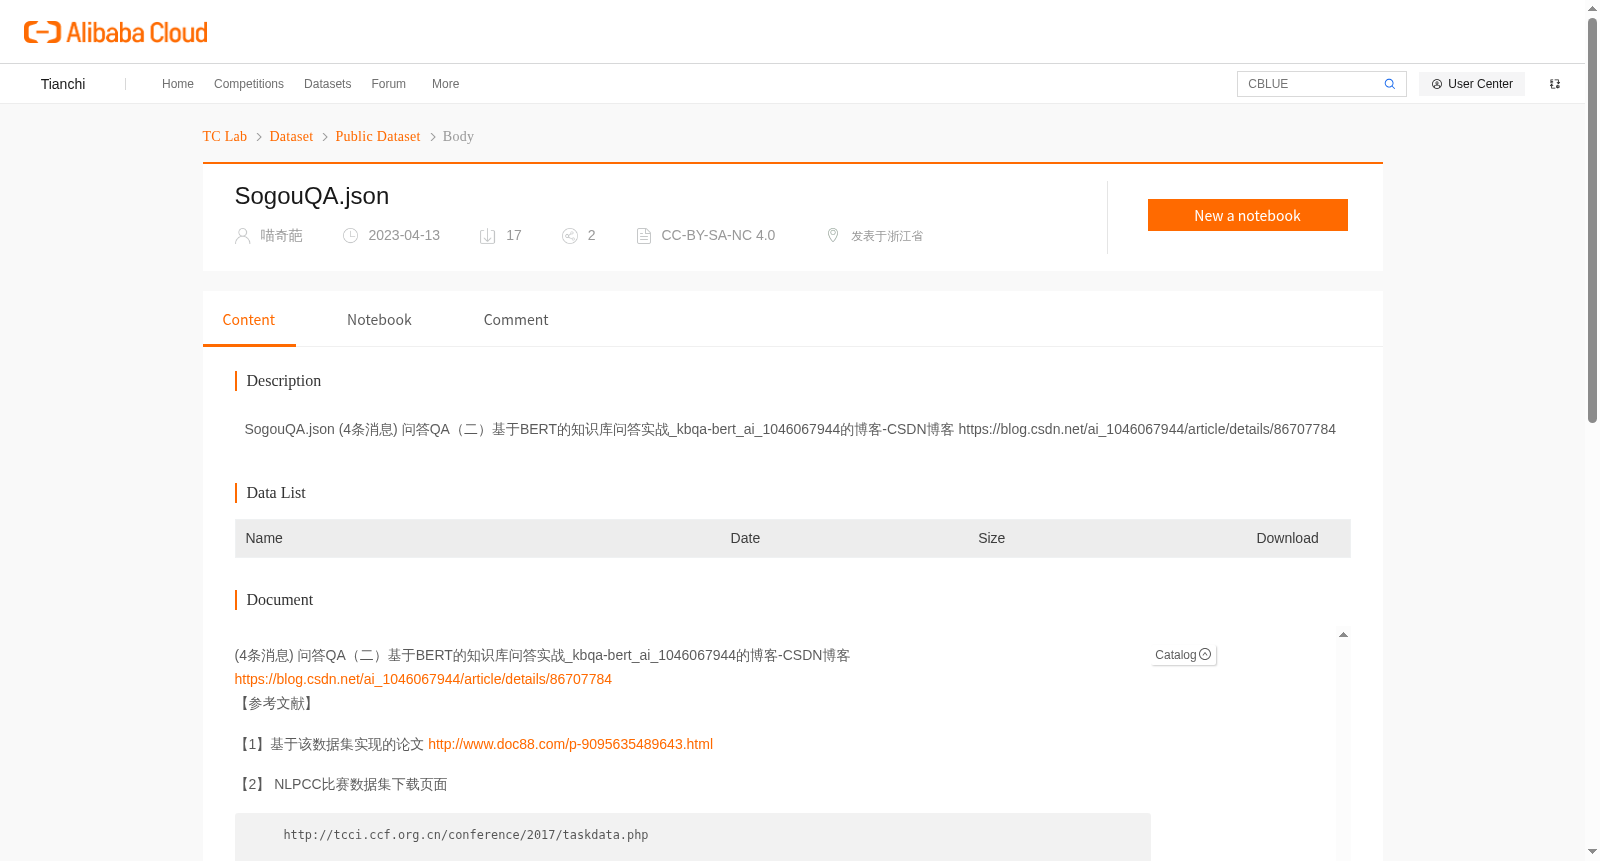
Task: Click the license text CC-BY-SA-NC 4.0
Action: coord(718,236)
